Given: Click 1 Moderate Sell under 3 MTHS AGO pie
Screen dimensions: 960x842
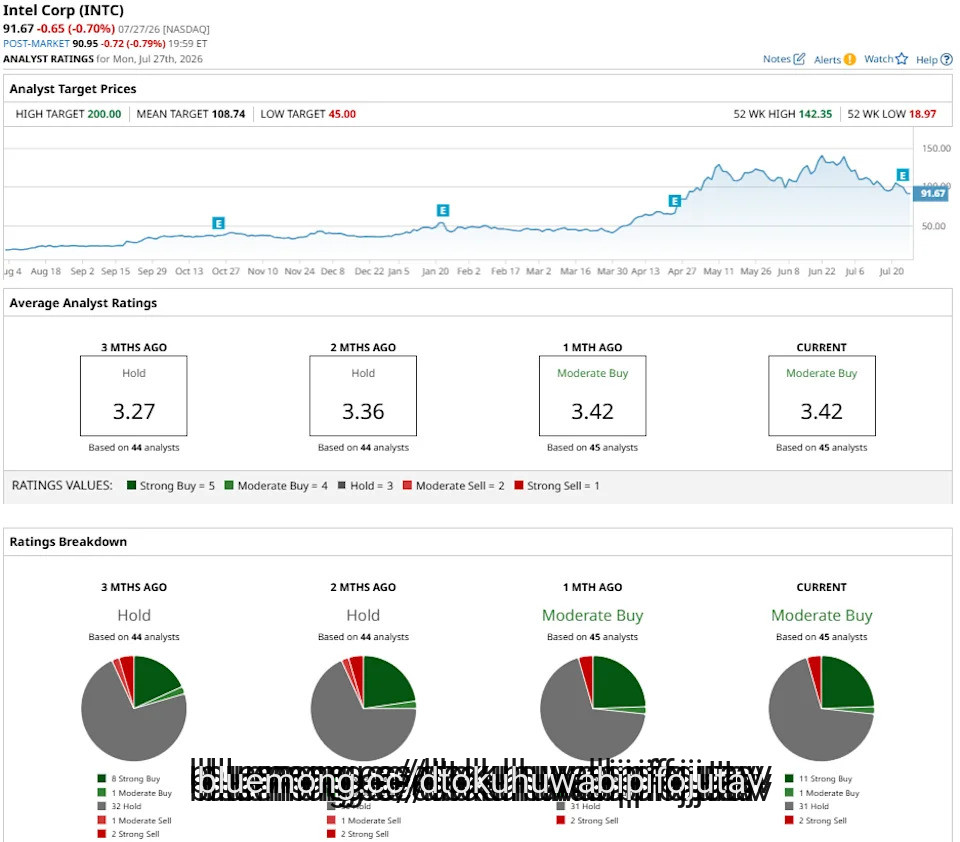Looking at the screenshot, I should (x=134, y=821).
